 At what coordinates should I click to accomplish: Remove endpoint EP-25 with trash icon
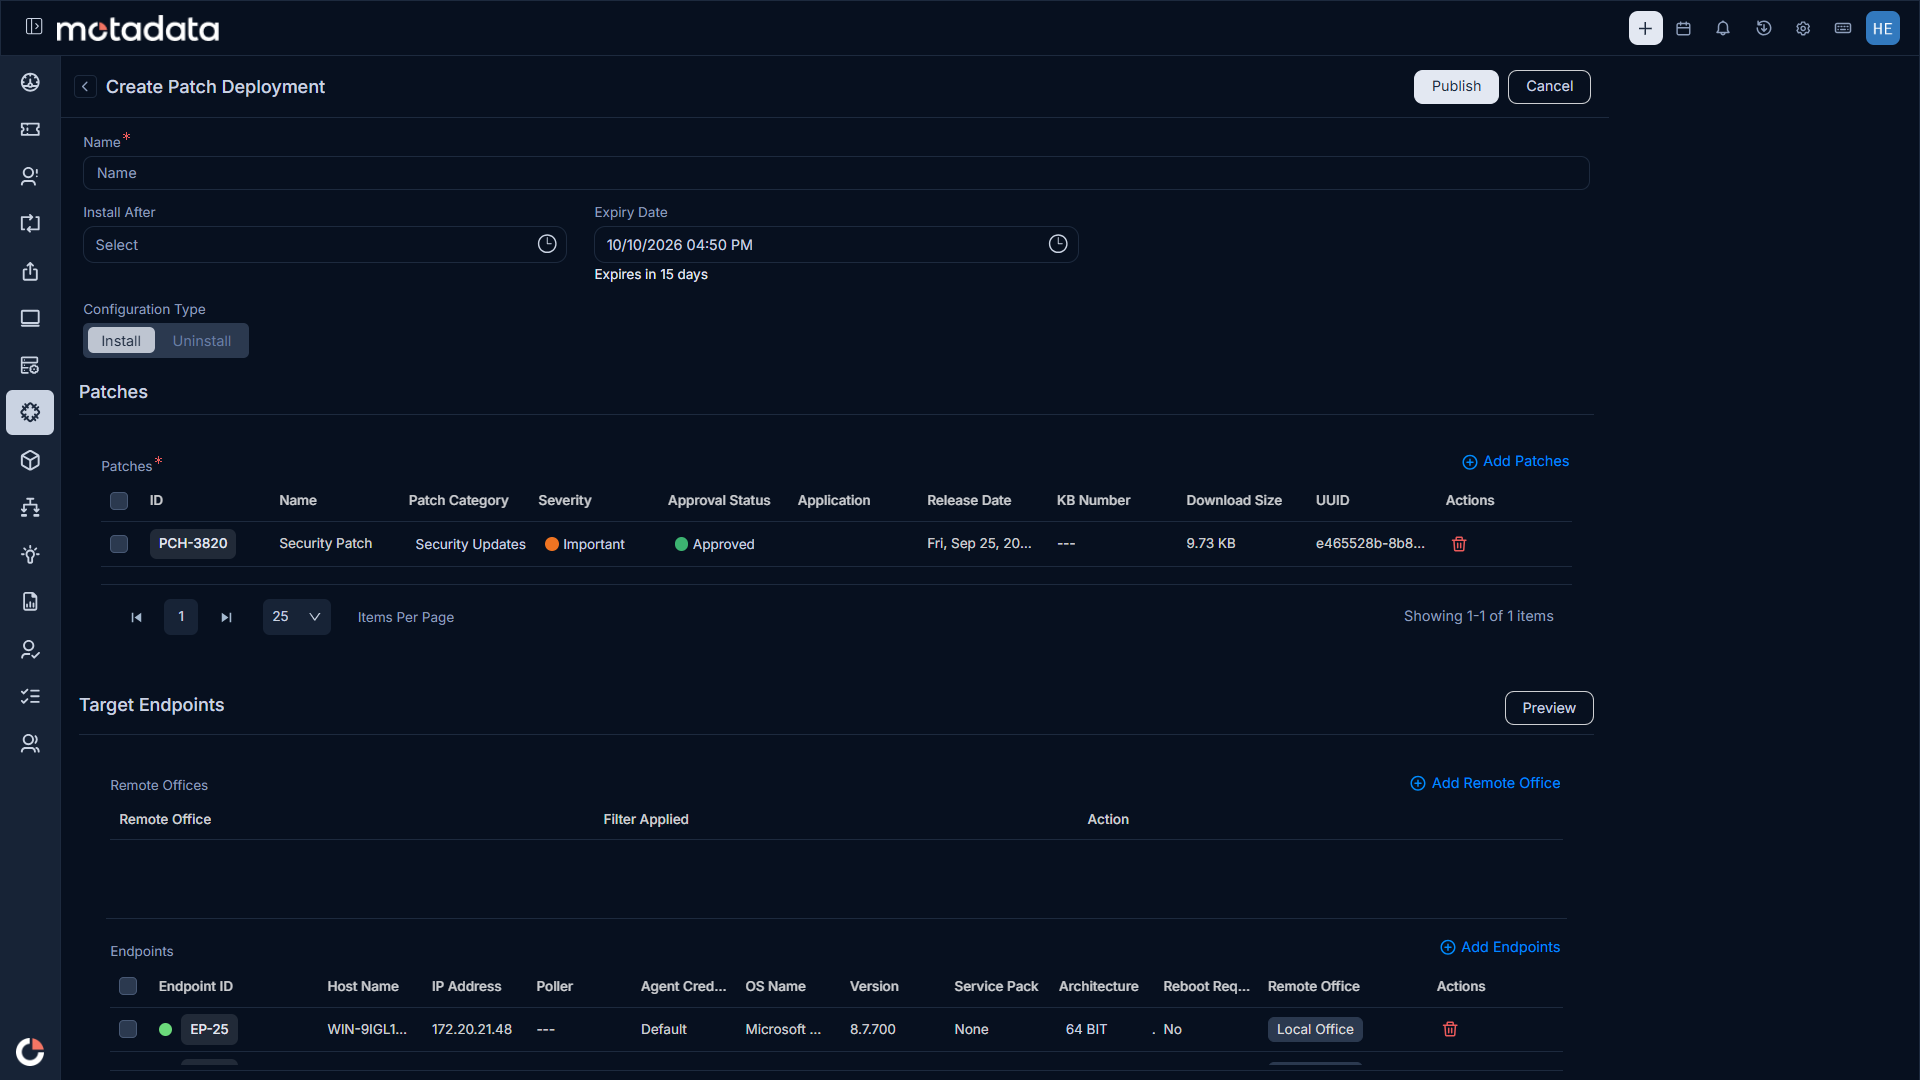tap(1450, 1029)
